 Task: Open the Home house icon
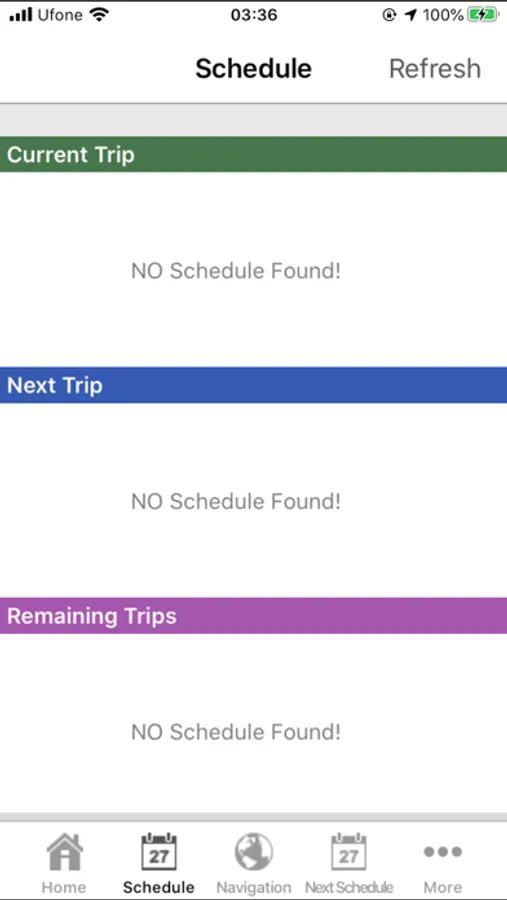coord(64,852)
